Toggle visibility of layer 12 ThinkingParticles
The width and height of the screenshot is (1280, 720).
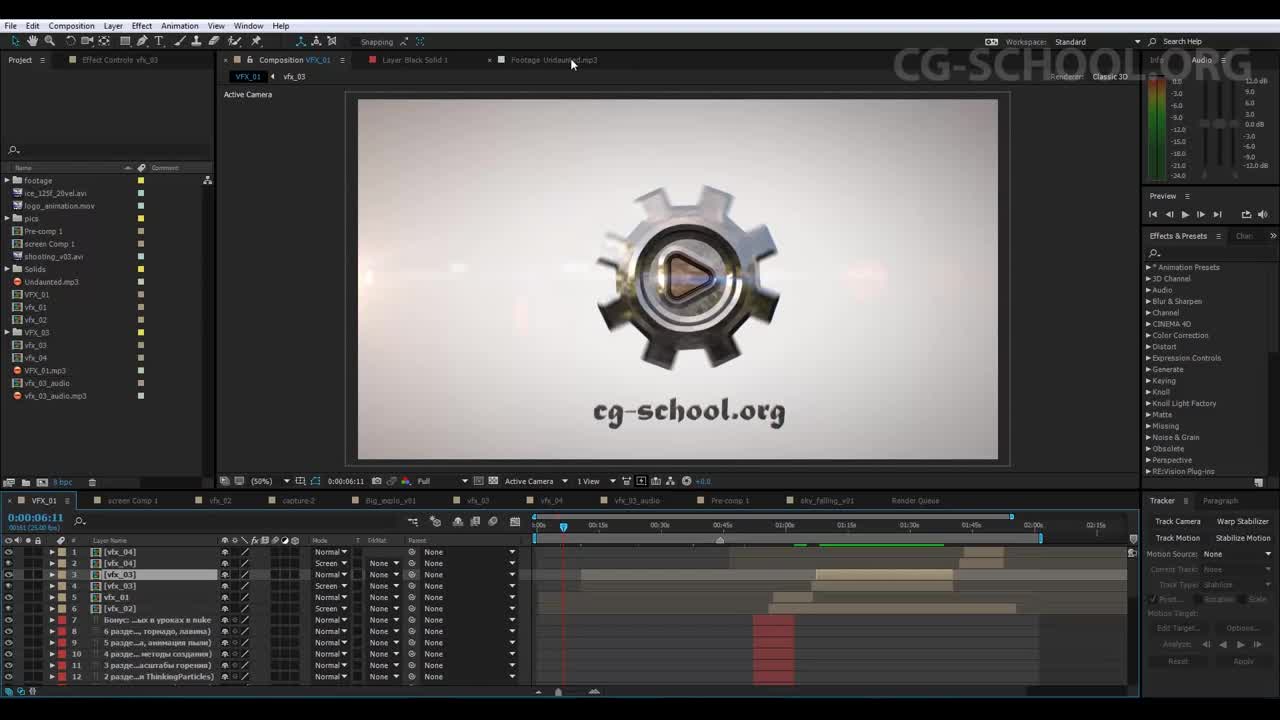[x=9, y=677]
